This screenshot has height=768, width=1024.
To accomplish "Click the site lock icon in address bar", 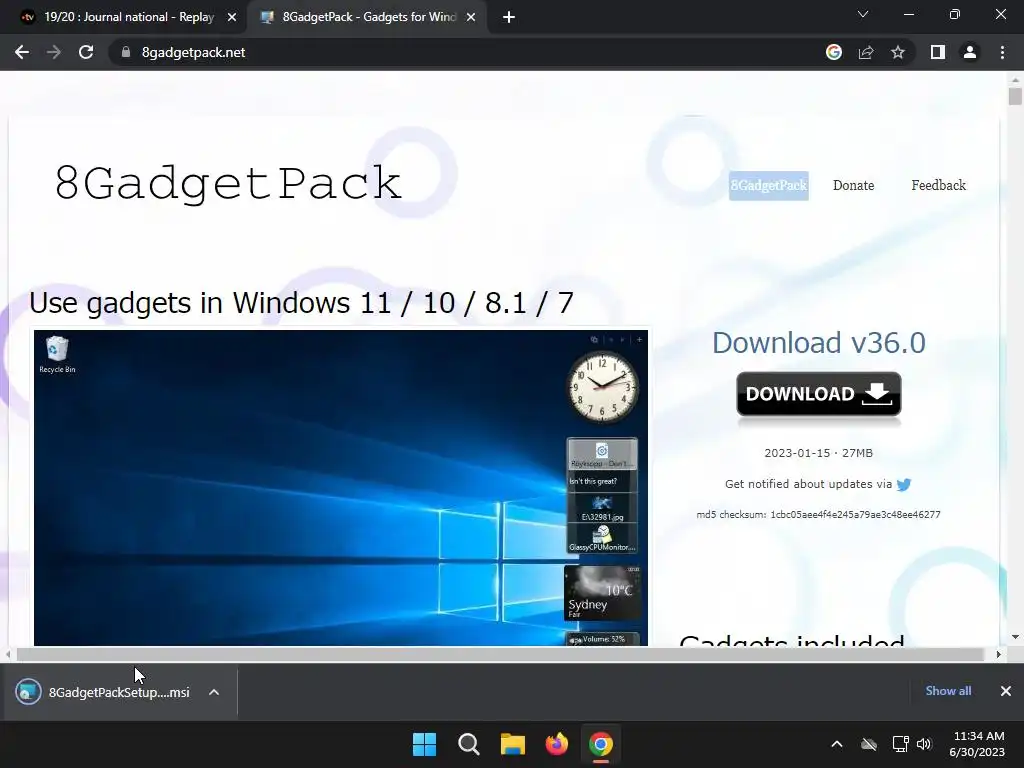I will pyautogui.click(x=126, y=52).
